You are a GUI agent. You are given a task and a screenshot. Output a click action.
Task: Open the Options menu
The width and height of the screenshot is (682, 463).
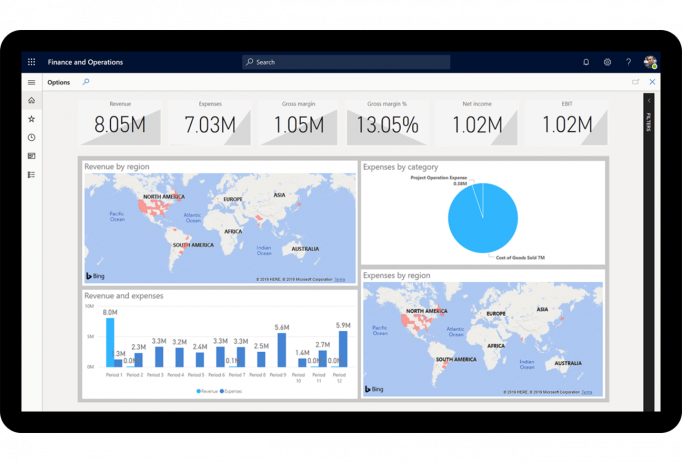[59, 82]
